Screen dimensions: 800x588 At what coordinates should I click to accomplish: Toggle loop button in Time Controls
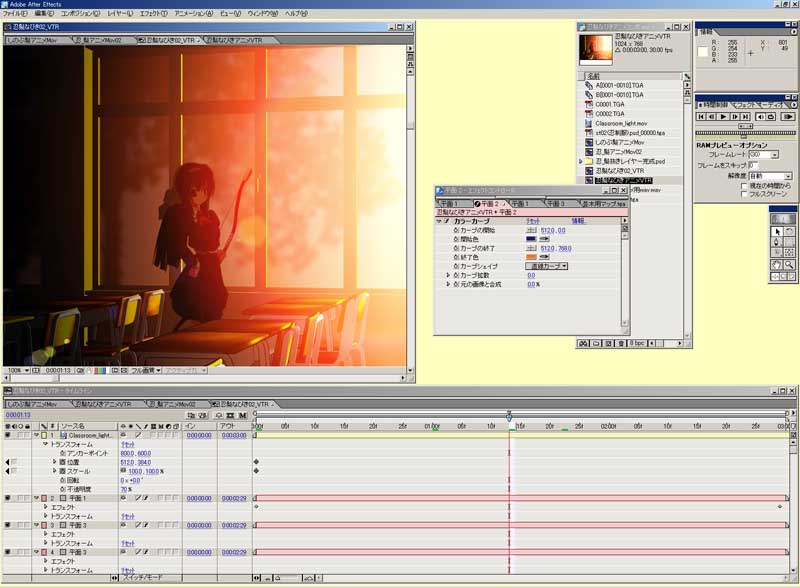click(x=771, y=117)
